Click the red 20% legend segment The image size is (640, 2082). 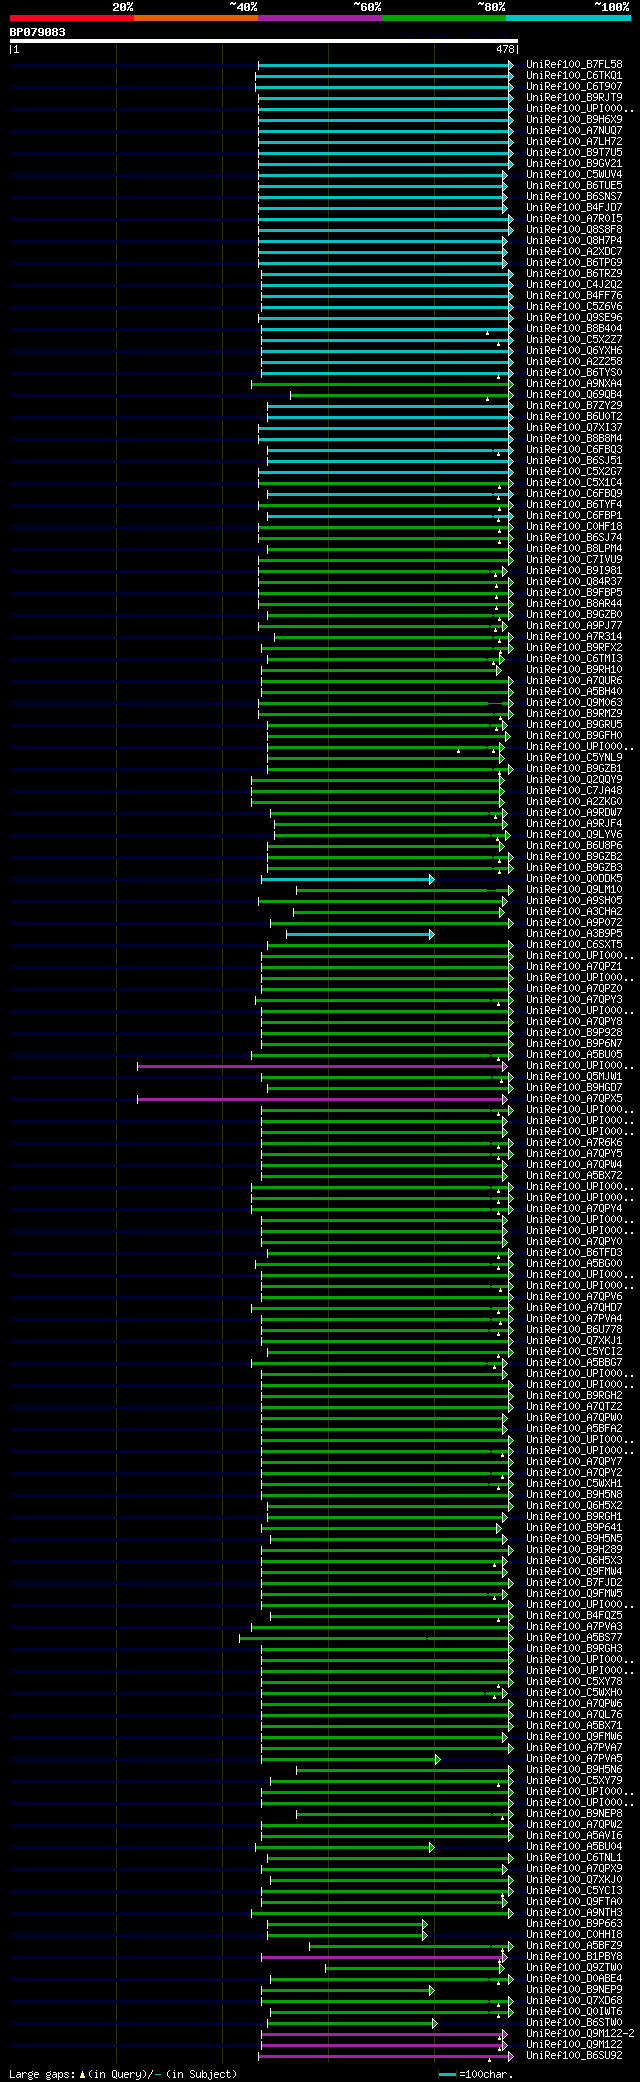click(72, 18)
